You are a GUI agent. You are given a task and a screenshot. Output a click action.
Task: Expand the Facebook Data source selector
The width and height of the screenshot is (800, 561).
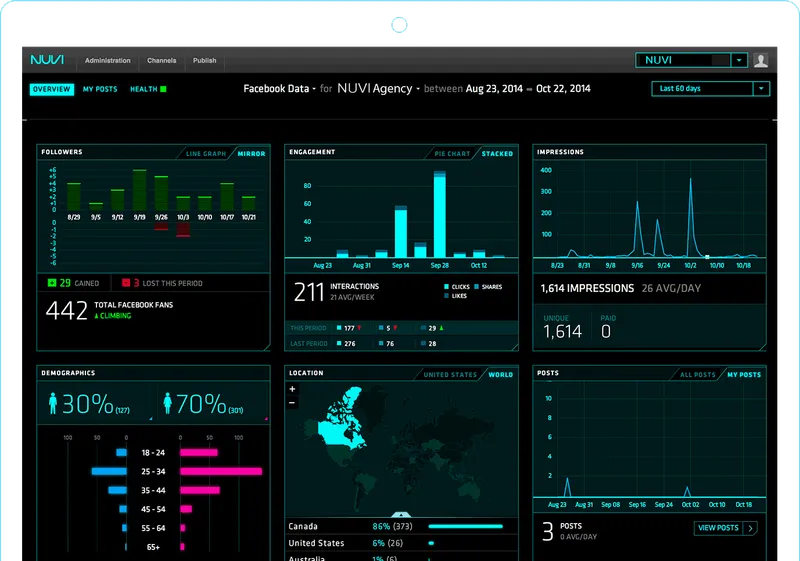tap(279, 89)
